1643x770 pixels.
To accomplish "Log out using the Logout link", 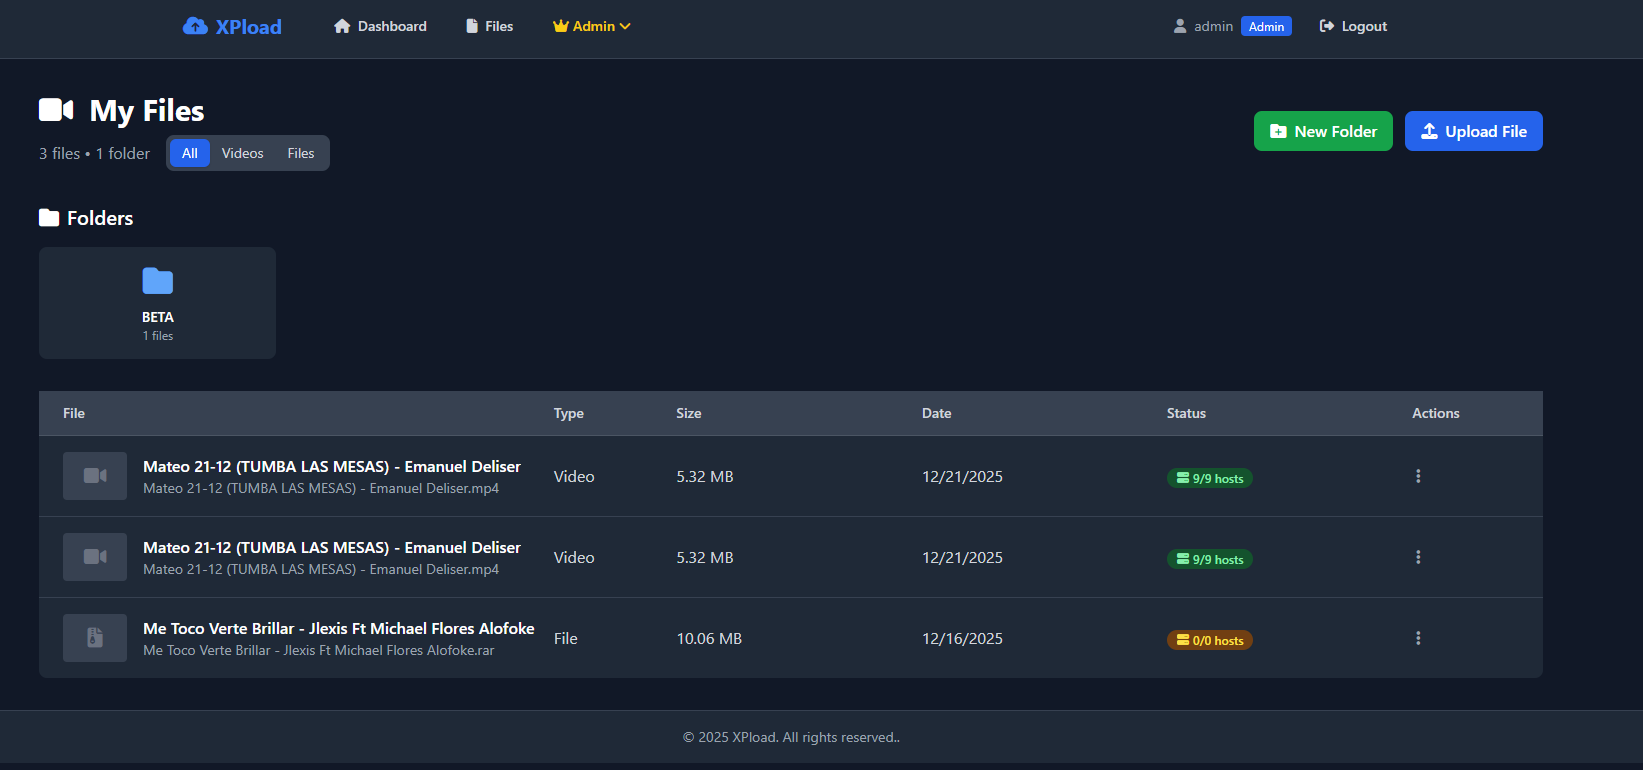I will (x=1353, y=27).
